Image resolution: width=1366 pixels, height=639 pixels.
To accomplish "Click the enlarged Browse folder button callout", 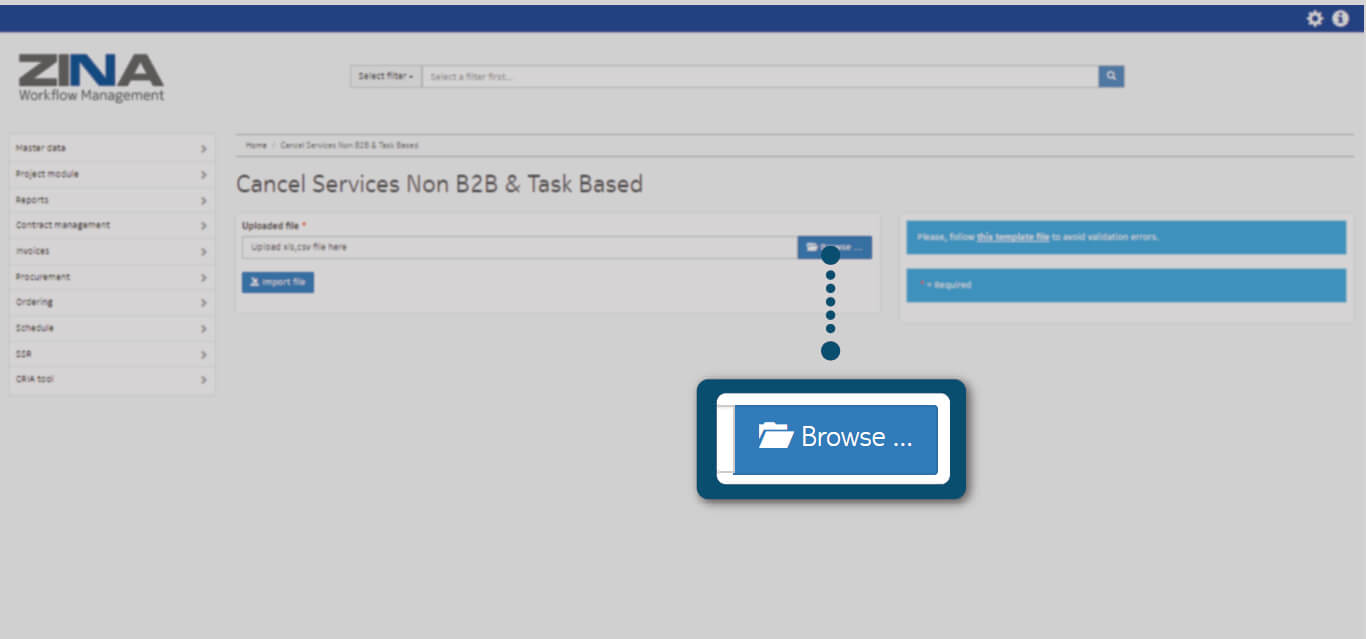I will [835, 439].
